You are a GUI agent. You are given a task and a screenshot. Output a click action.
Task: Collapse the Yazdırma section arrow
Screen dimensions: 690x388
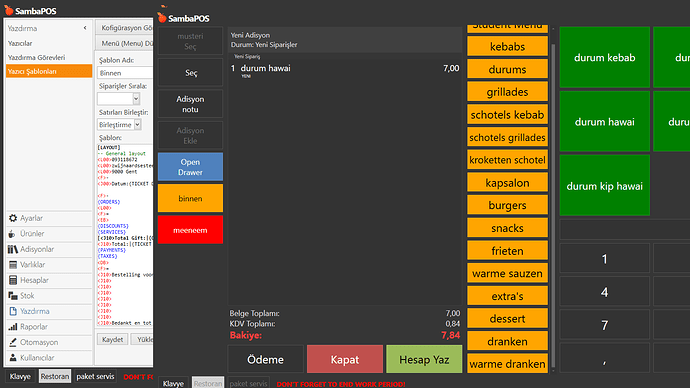85,28
